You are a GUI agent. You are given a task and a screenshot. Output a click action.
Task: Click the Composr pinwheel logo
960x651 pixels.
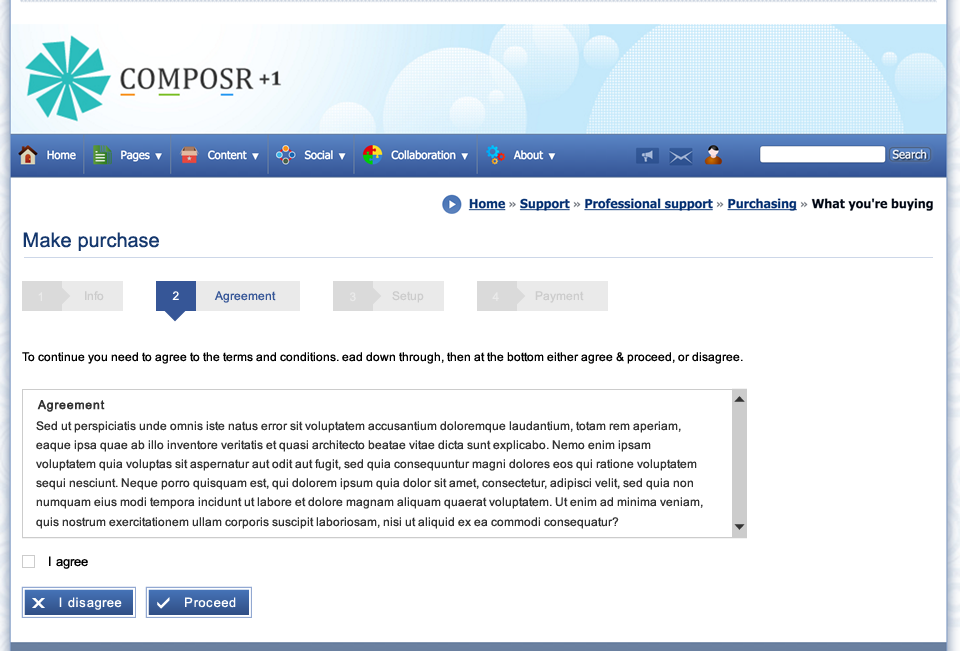[68, 78]
